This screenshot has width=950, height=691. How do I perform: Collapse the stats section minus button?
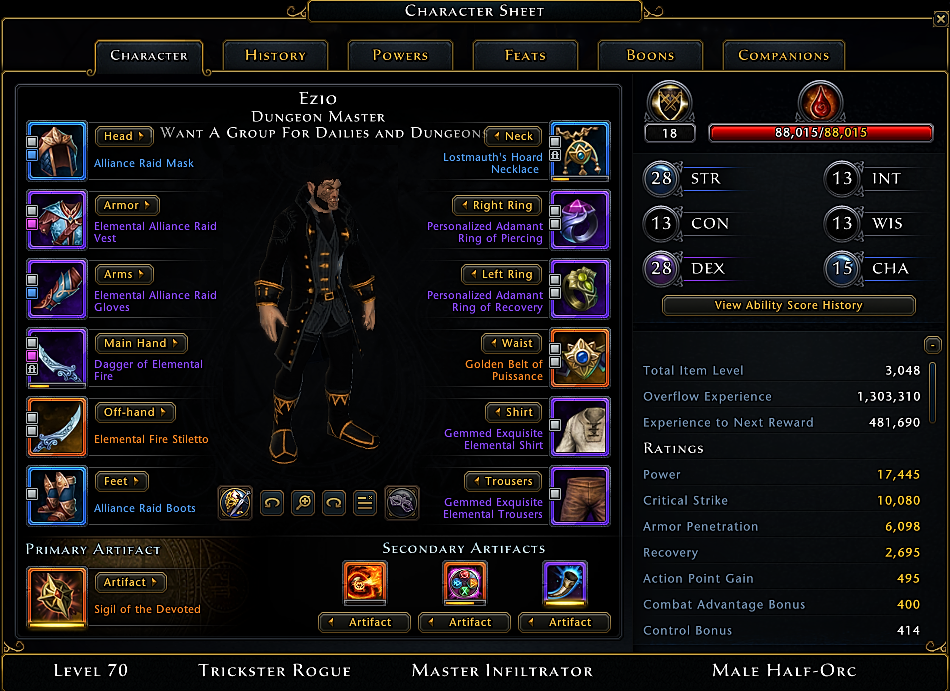click(x=932, y=345)
